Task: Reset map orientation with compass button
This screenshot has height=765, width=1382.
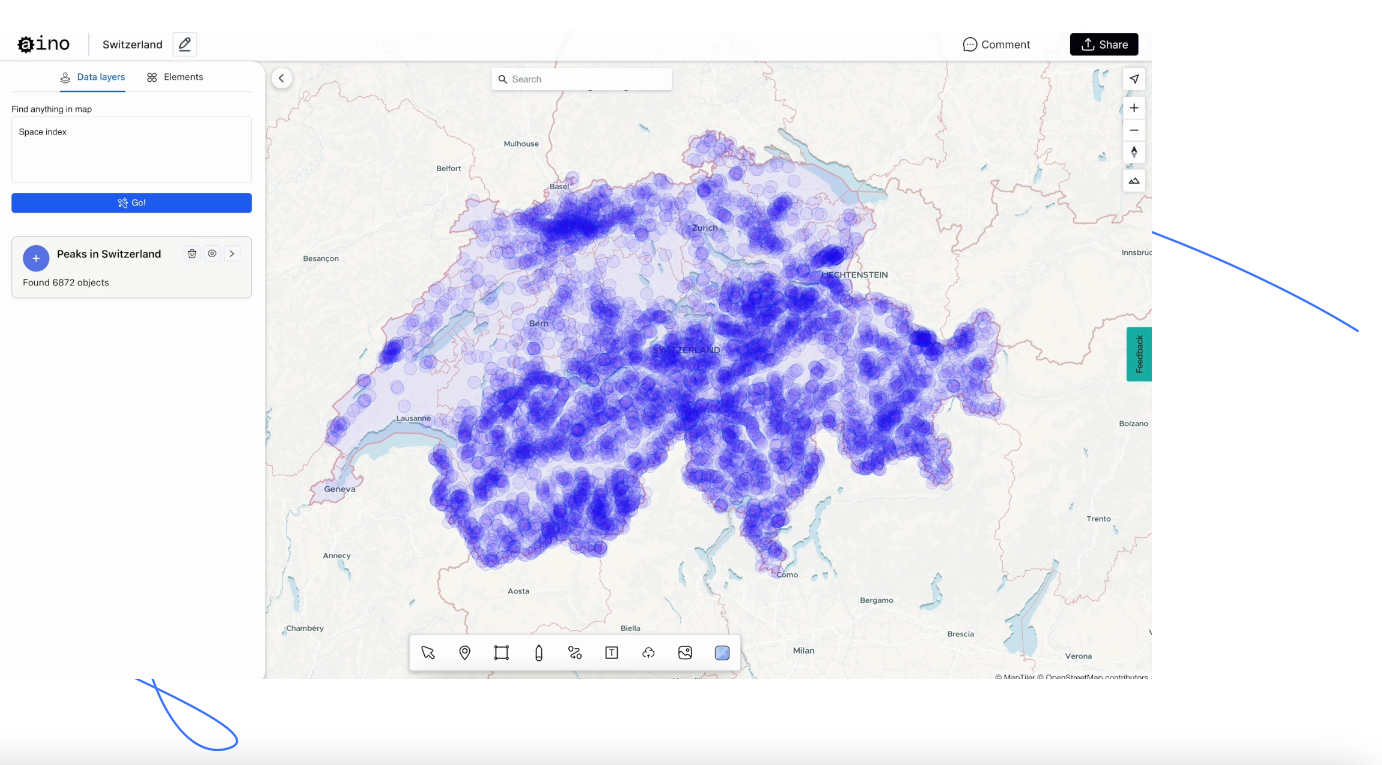Action: (1134, 152)
